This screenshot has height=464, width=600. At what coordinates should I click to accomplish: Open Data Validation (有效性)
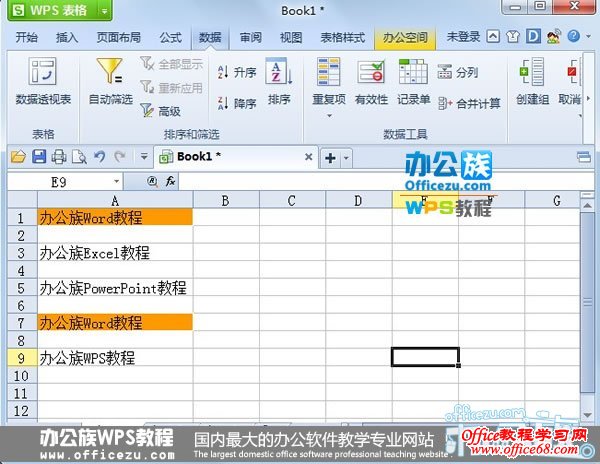tap(371, 81)
